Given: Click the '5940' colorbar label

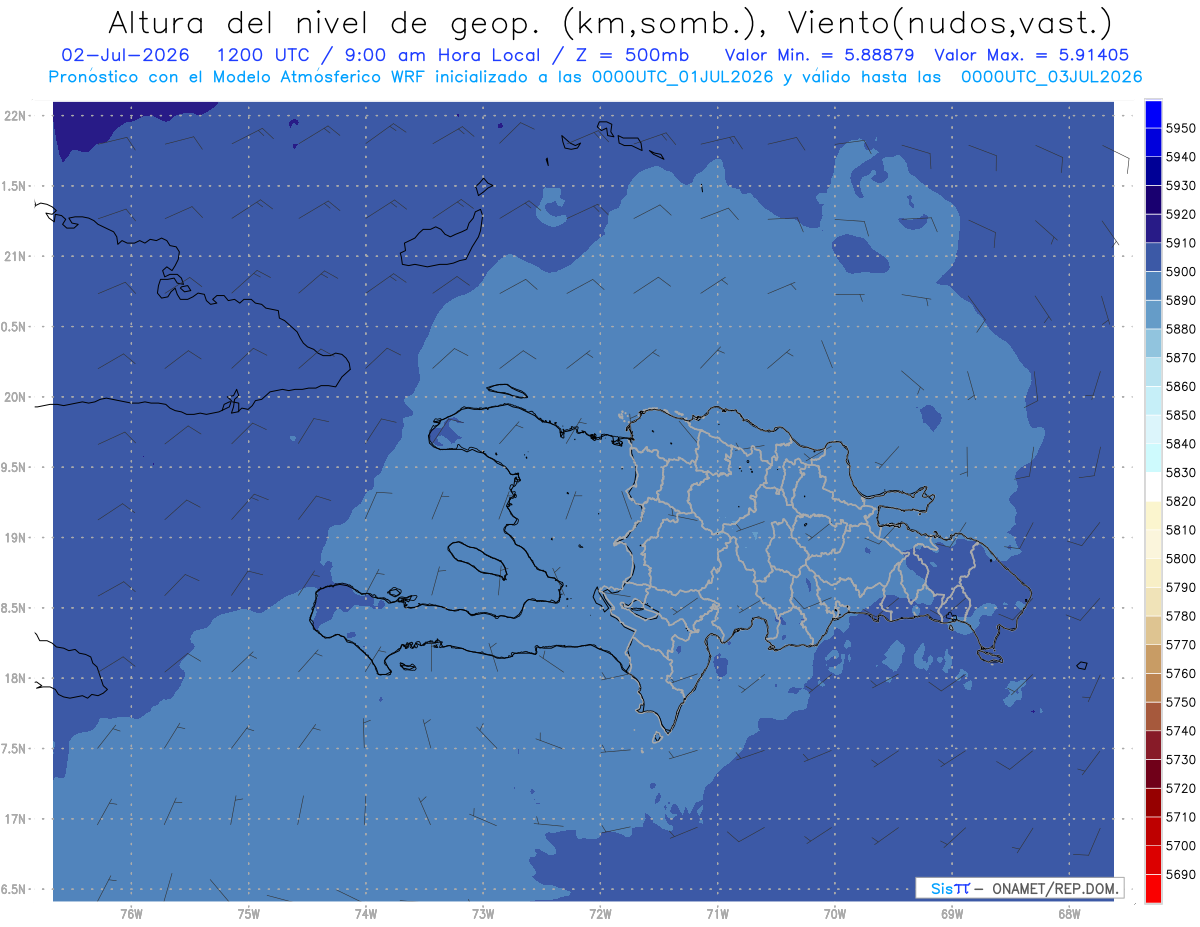Looking at the screenshot, I should coord(1180,157).
